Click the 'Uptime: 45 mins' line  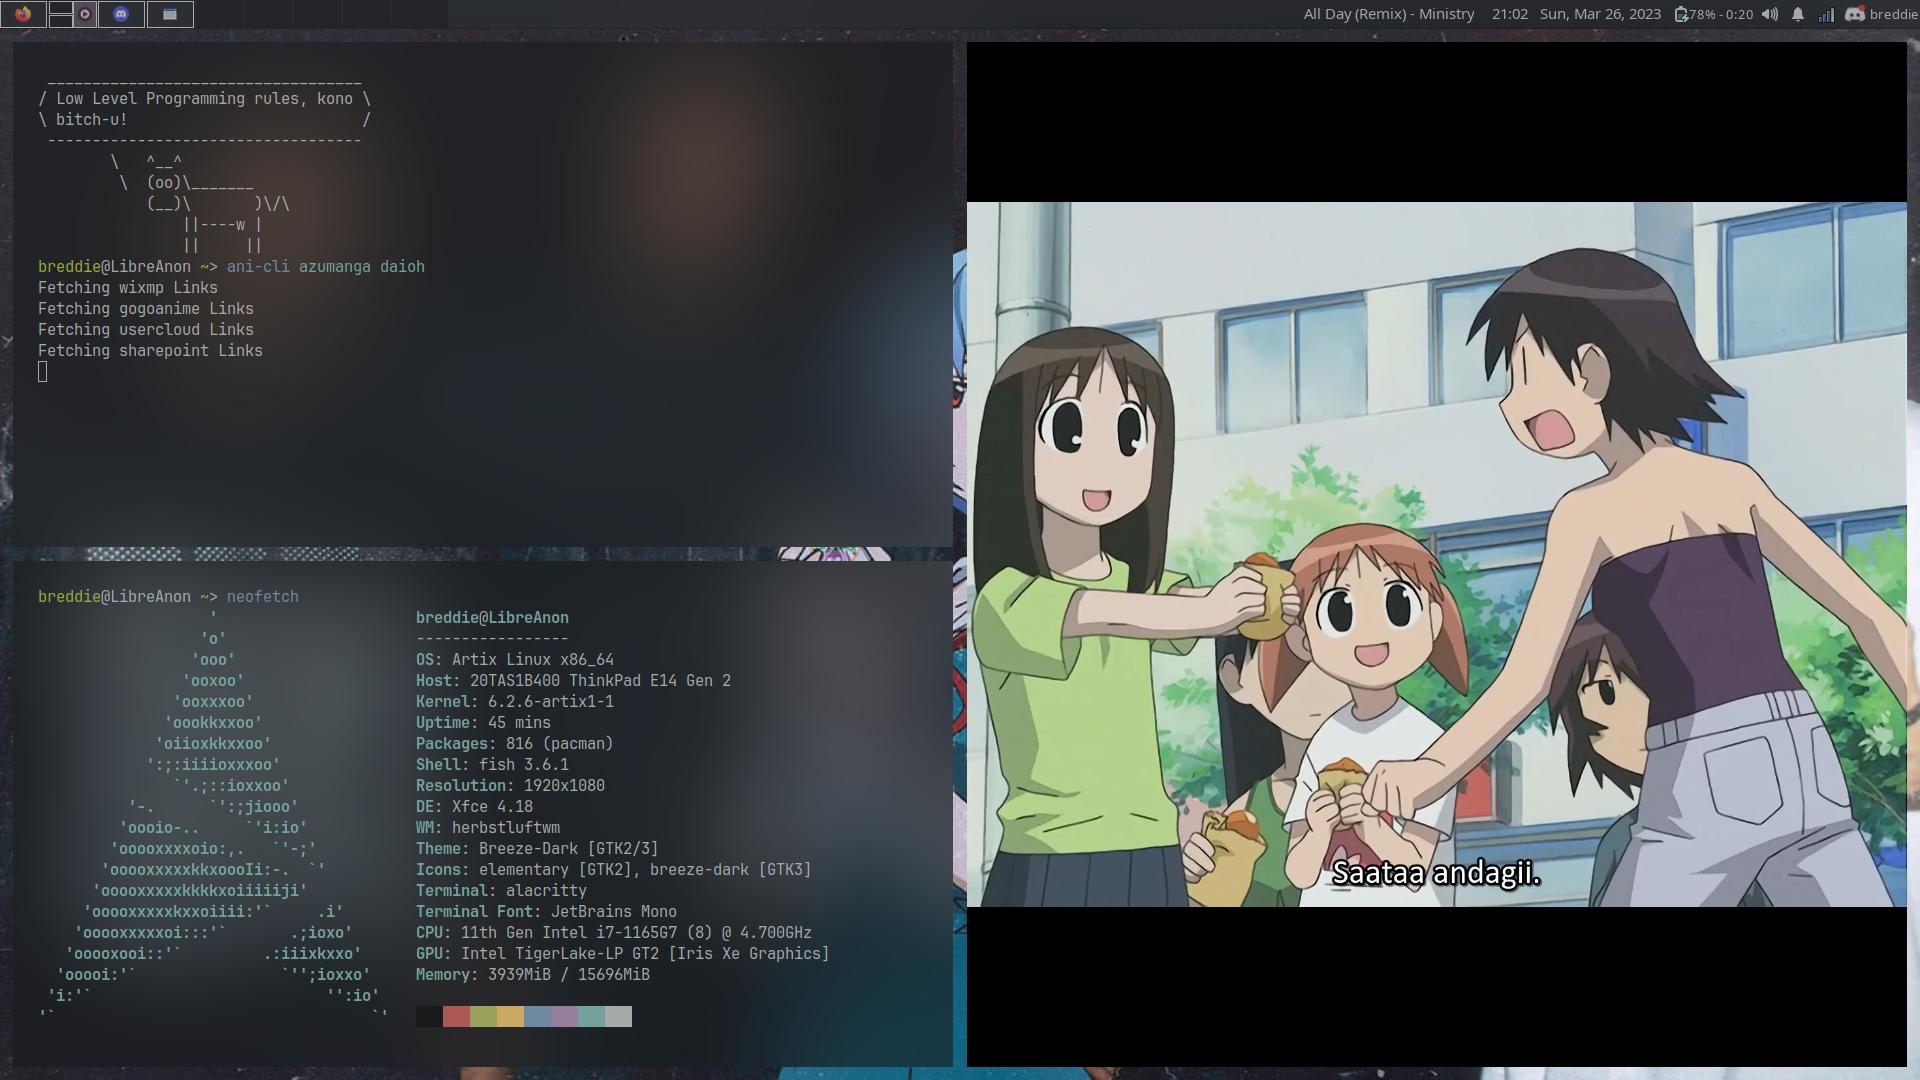click(483, 723)
